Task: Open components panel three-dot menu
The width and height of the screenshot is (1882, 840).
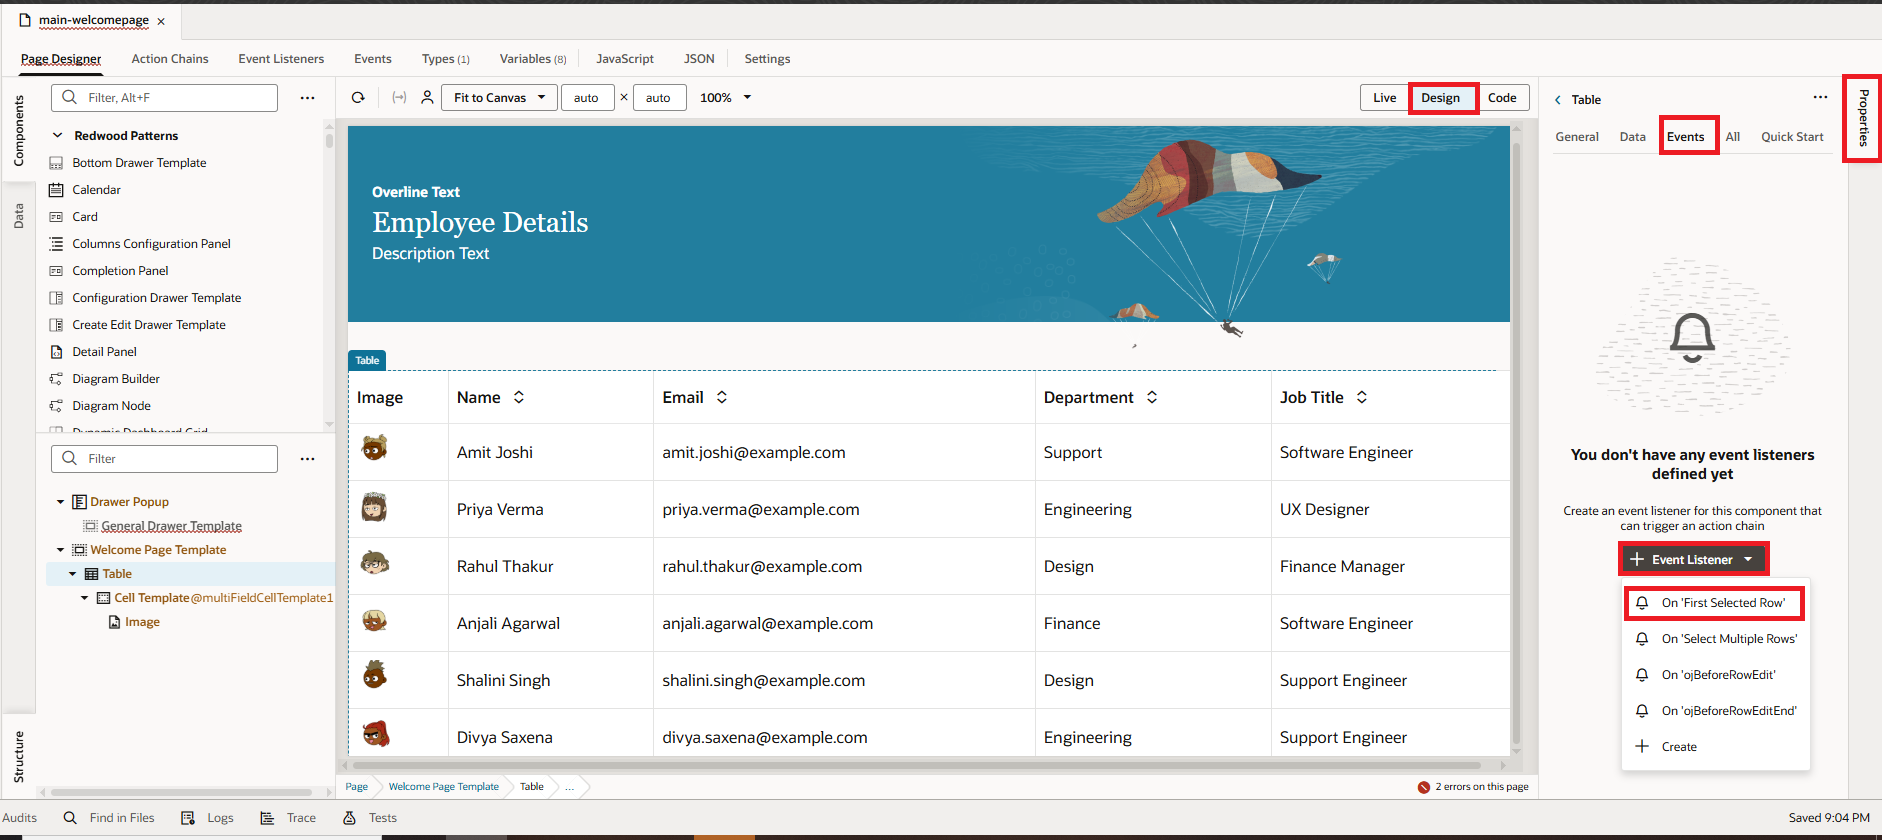Action: coord(307,98)
